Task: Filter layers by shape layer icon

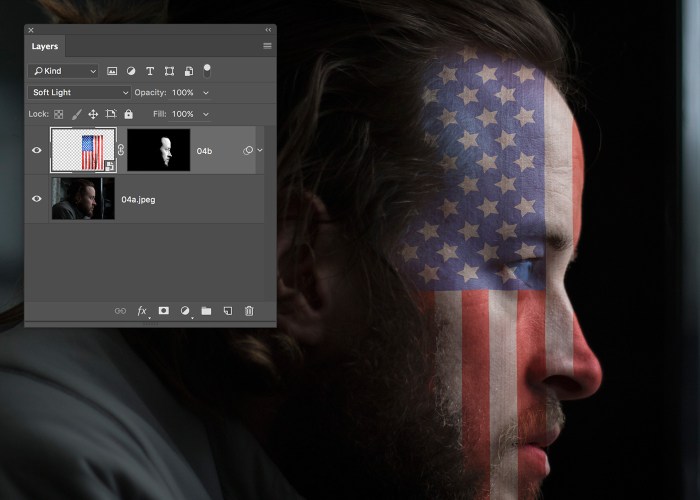Action: click(x=169, y=71)
